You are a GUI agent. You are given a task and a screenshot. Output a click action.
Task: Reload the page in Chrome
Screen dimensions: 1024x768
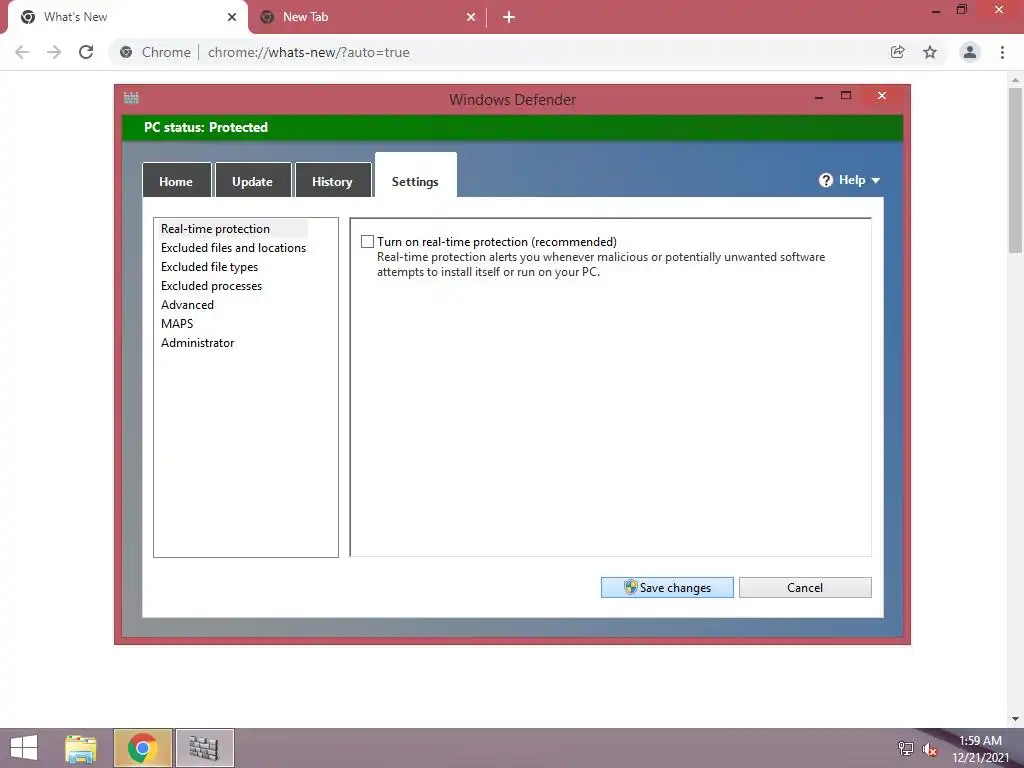[86, 52]
